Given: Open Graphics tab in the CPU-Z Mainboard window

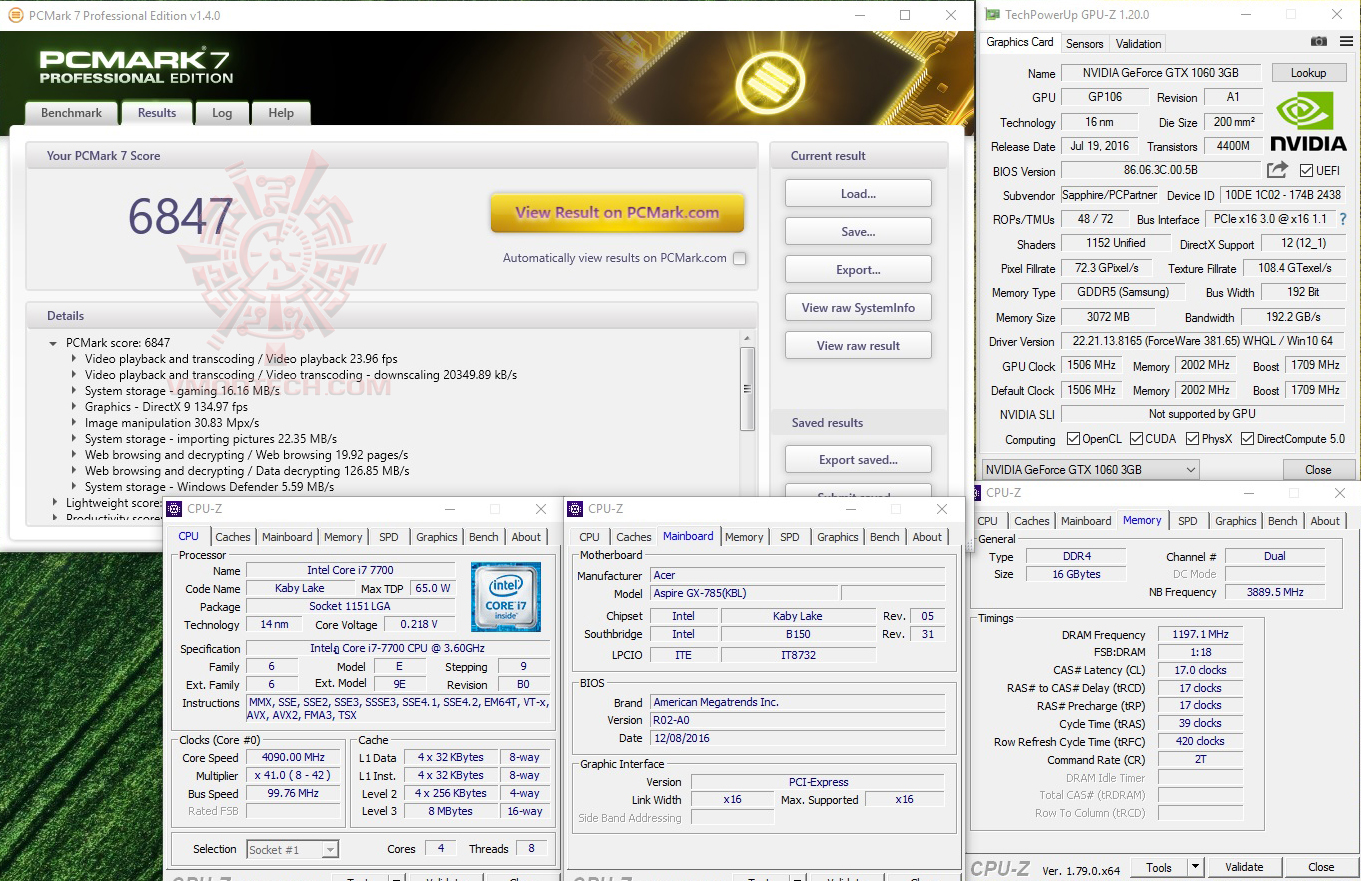Looking at the screenshot, I should click(838, 537).
